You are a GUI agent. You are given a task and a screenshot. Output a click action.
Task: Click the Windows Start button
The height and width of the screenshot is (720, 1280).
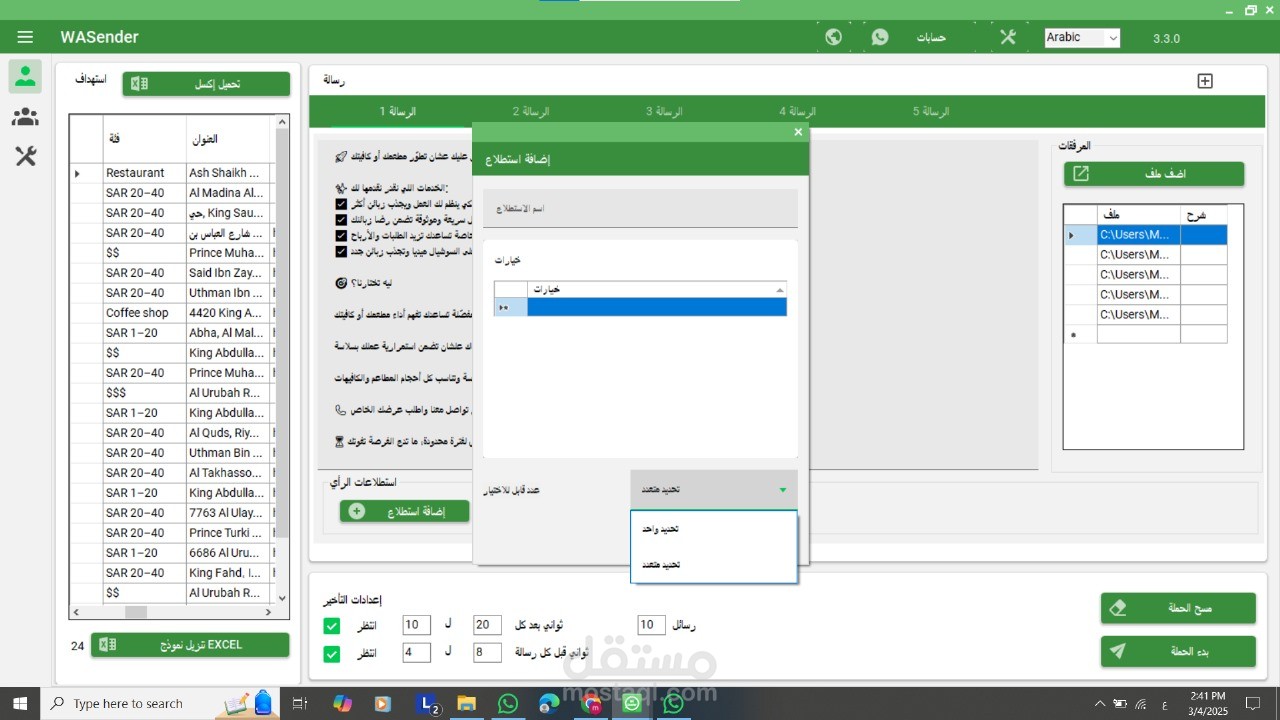20,703
